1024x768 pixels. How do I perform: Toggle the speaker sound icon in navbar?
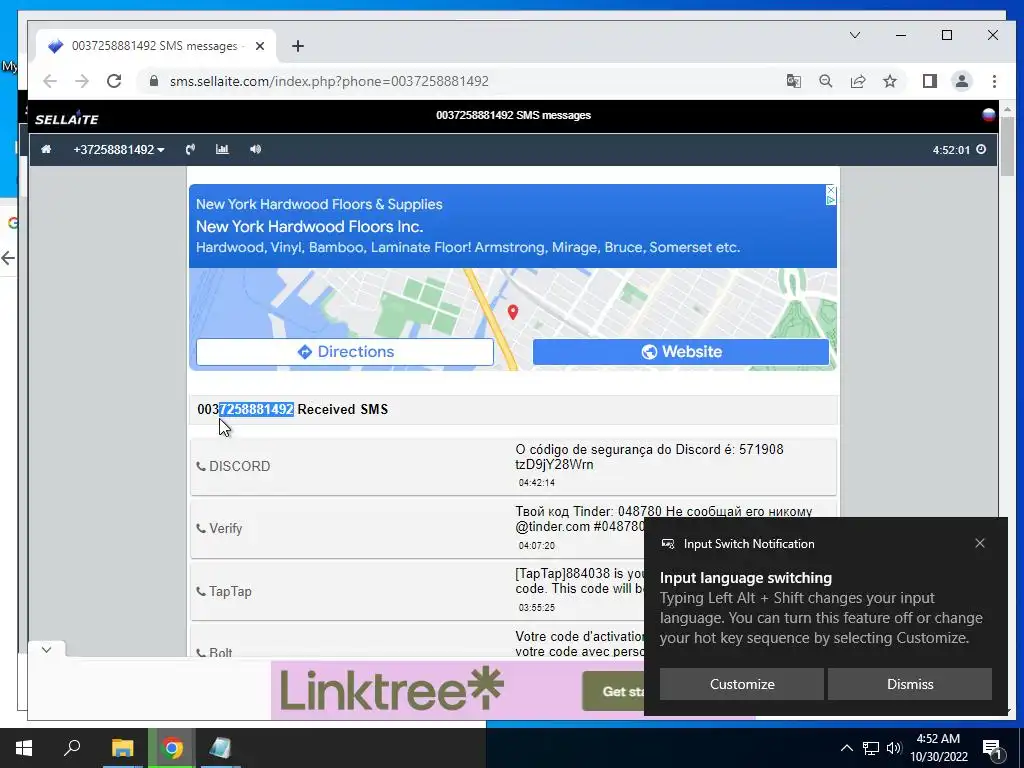click(255, 150)
